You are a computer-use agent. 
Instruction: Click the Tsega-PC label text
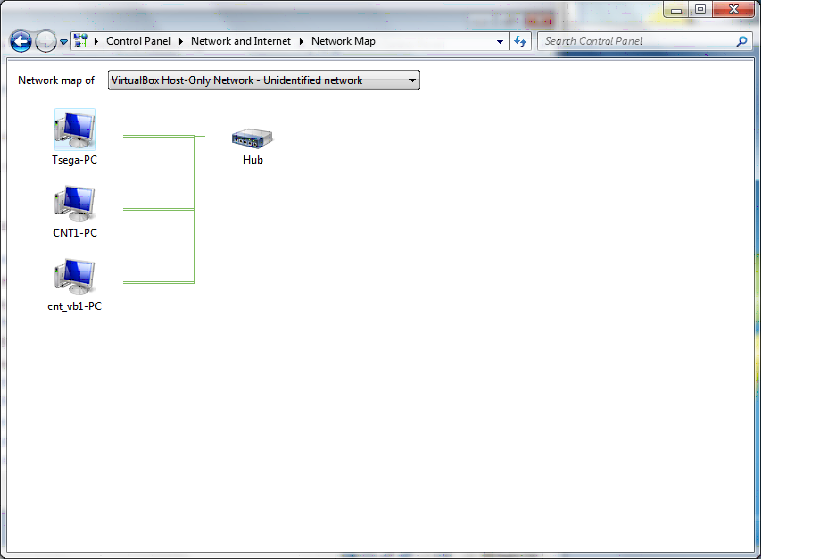pyautogui.click(x=74, y=160)
